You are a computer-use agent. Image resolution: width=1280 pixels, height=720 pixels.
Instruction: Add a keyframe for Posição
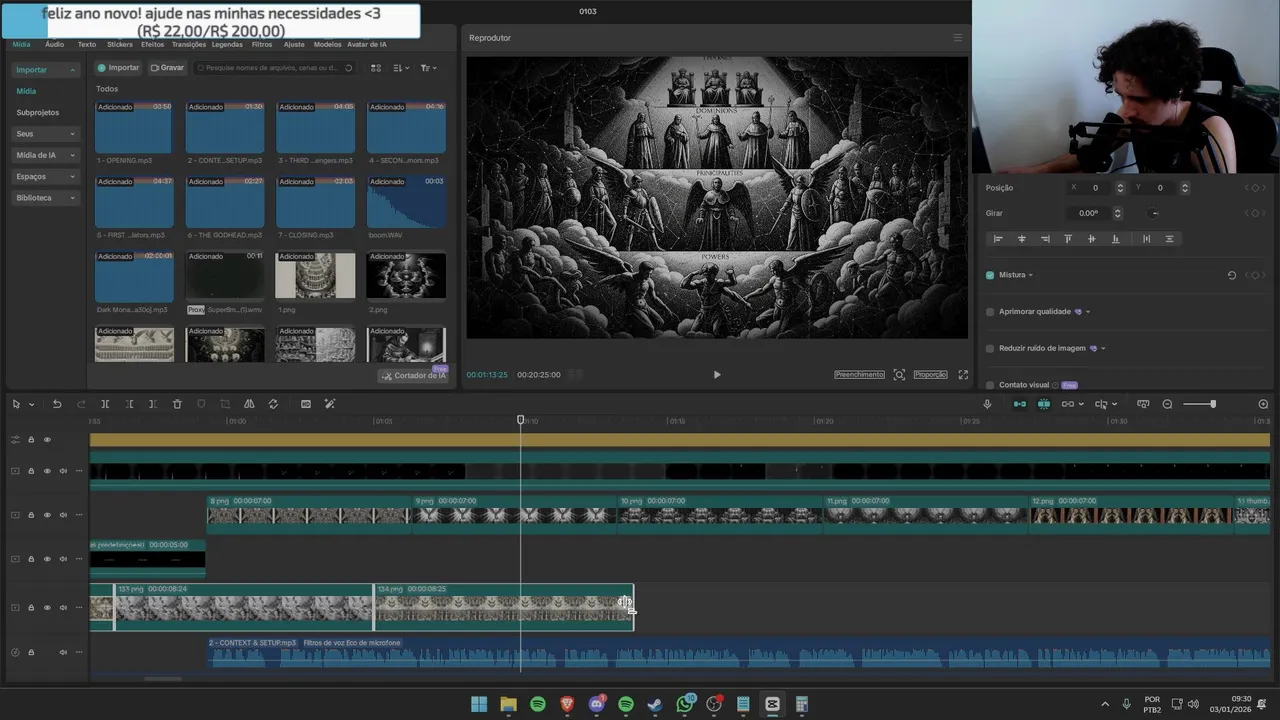click(1255, 188)
